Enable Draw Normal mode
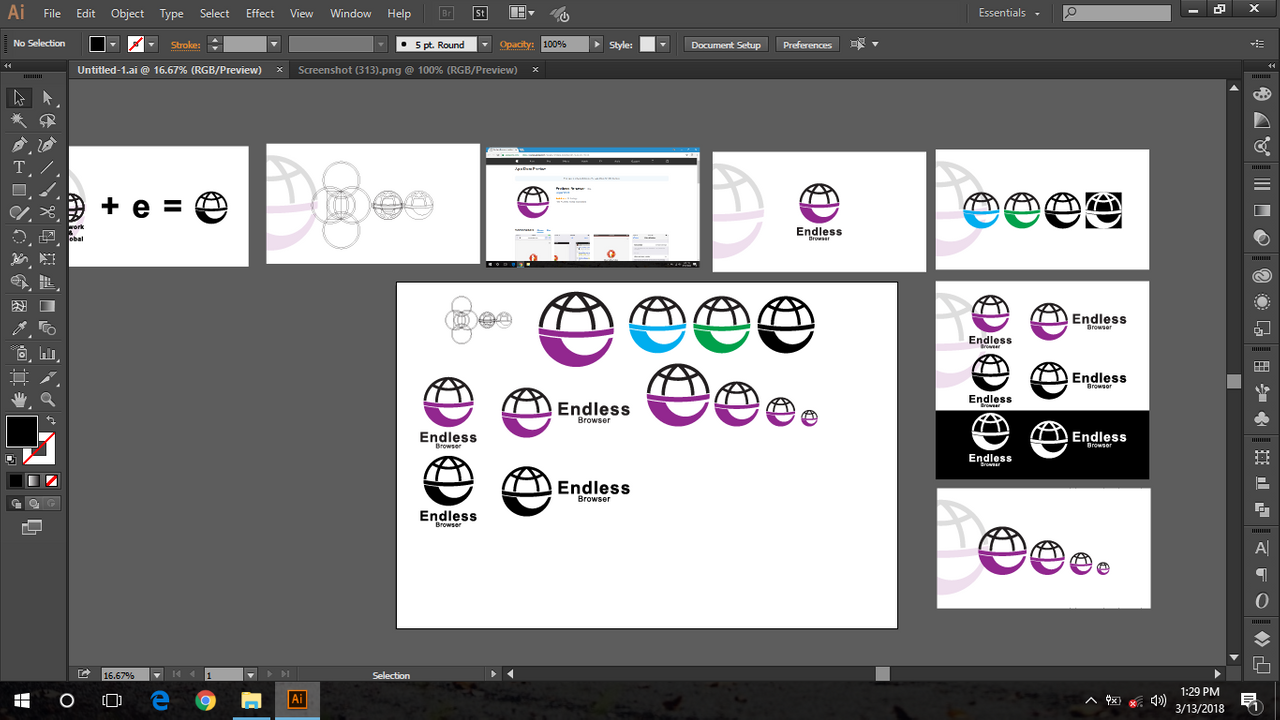Viewport: 1280px width, 720px height. (16, 503)
